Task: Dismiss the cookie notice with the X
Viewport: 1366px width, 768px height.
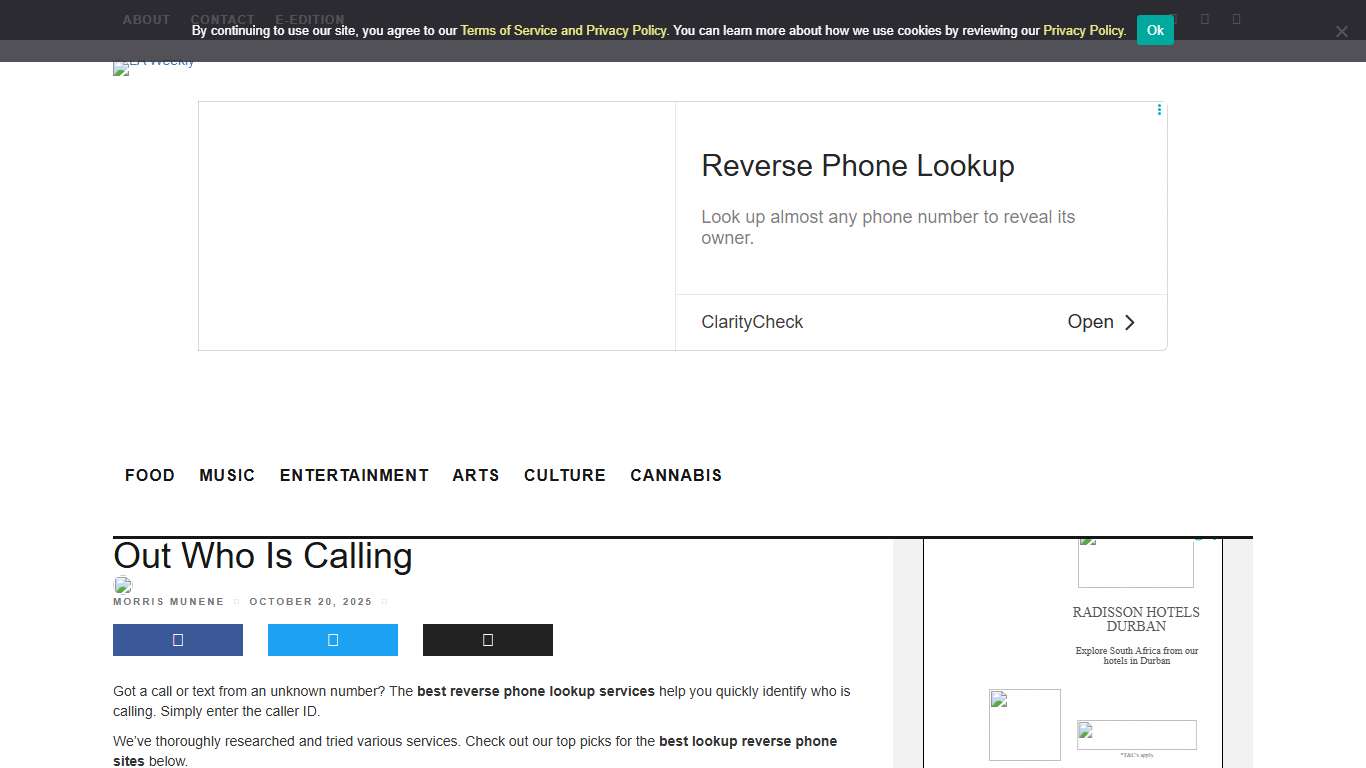Action: [x=1341, y=31]
